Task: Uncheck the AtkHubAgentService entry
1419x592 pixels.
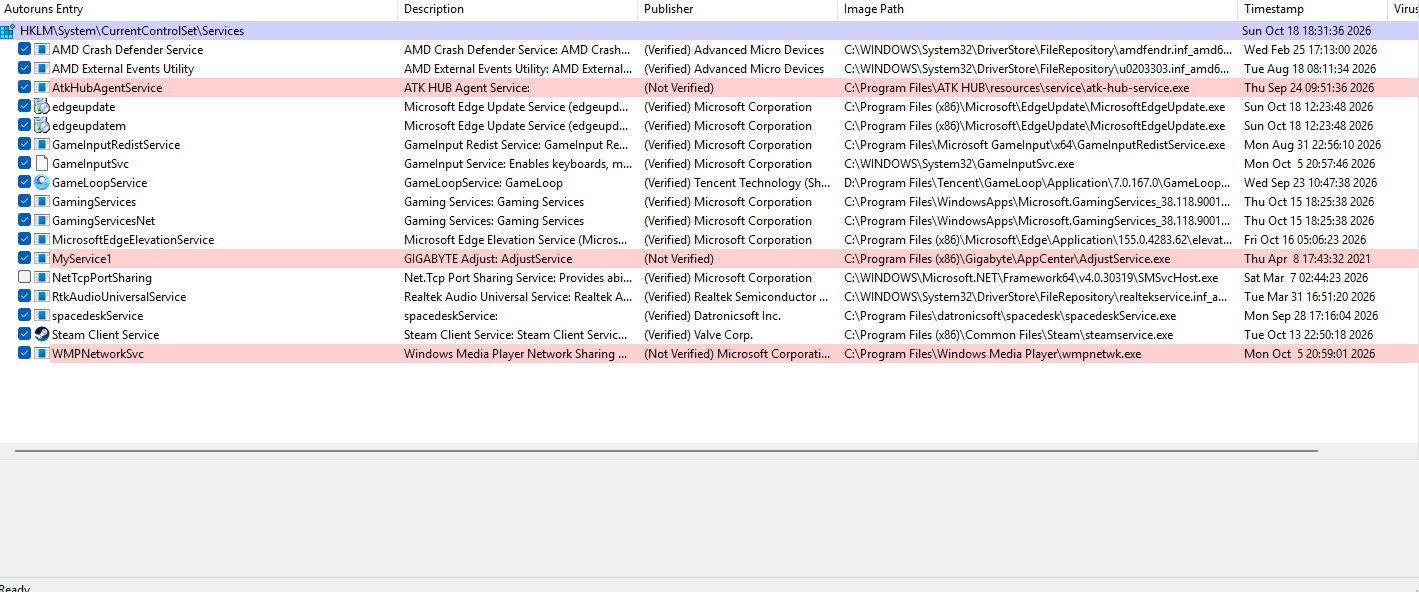Action: 24,88
